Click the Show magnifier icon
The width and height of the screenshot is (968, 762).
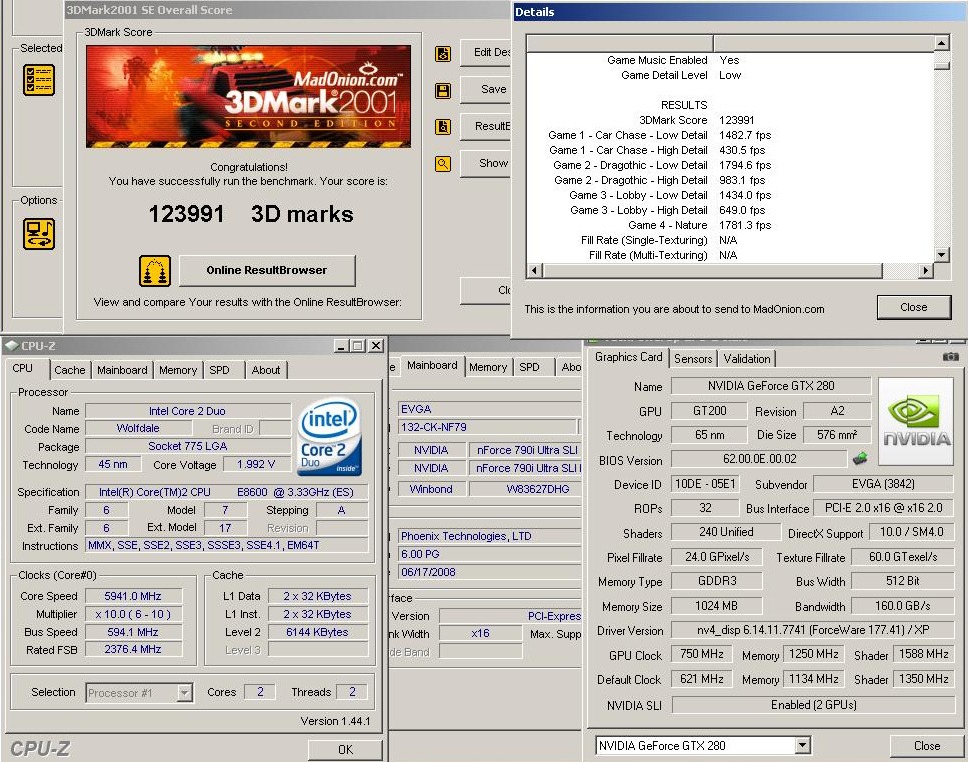(x=443, y=164)
